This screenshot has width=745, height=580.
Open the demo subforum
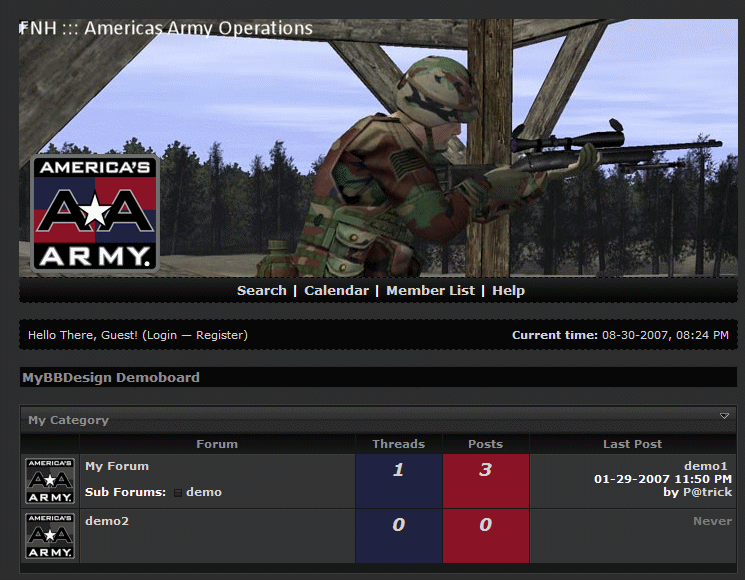pos(204,492)
